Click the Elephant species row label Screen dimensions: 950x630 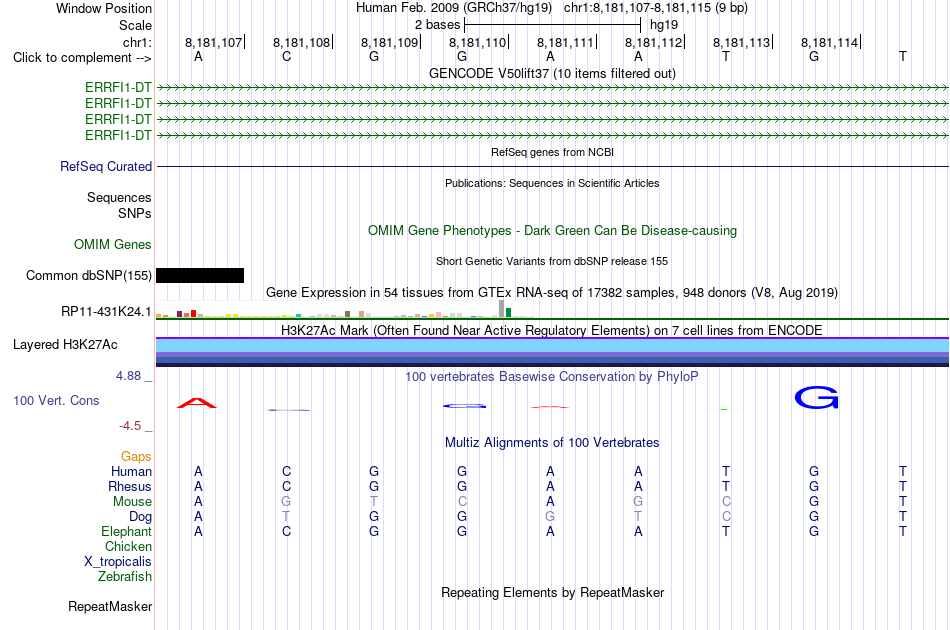pyautogui.click(x=126, y=531)
